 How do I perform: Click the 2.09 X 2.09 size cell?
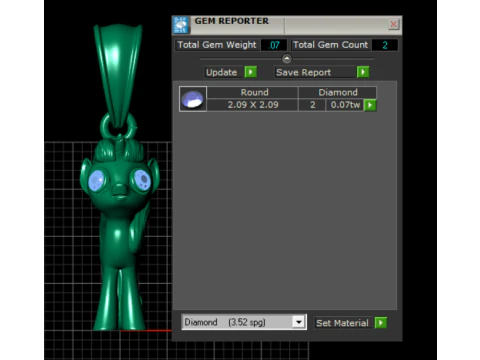click(253, 105)
